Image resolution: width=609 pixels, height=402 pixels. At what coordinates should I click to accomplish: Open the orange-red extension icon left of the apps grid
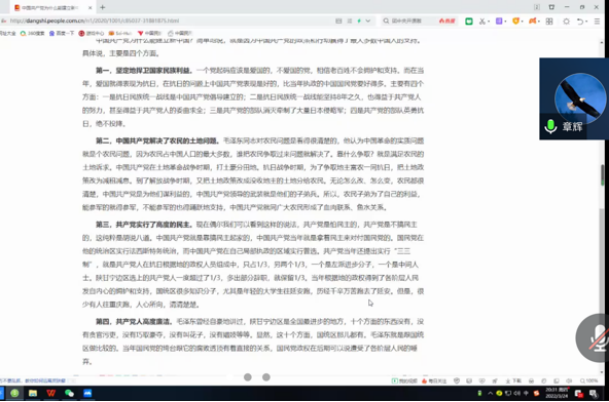click(x=532, y=21)
